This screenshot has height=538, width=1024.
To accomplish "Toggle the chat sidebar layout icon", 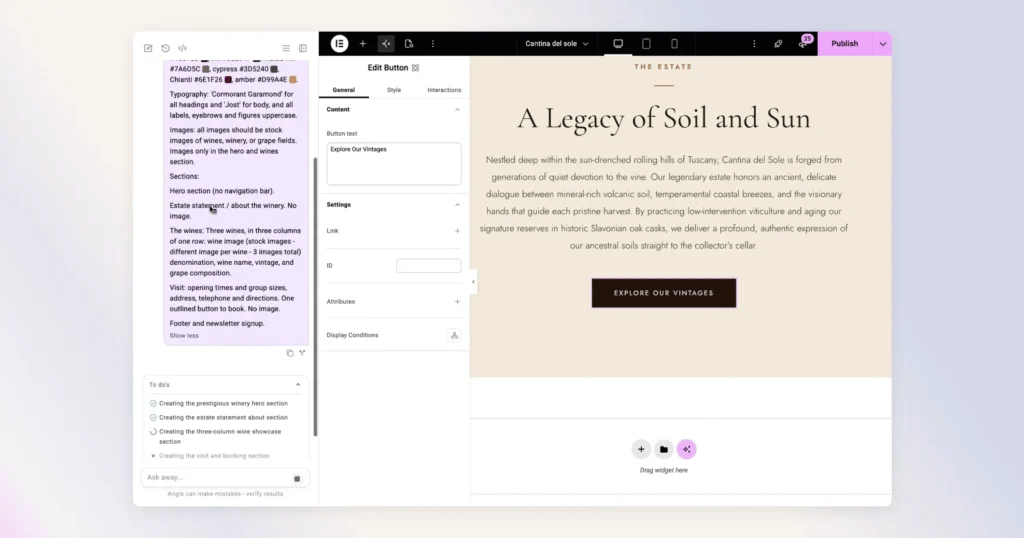I will (x=303, y=48).
